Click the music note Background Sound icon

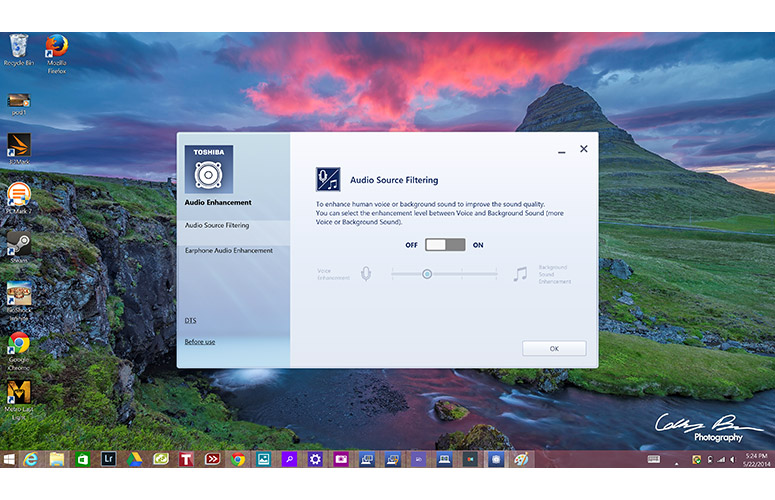coord(520,274)
